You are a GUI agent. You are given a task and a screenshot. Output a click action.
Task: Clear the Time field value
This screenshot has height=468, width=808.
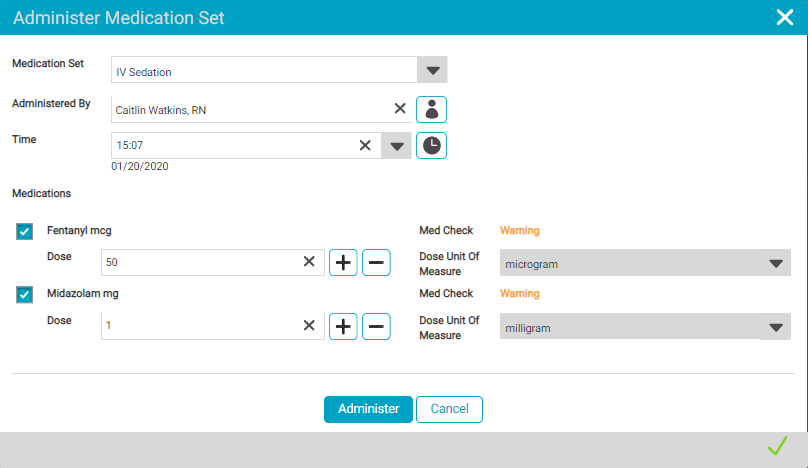coord(366,145)
